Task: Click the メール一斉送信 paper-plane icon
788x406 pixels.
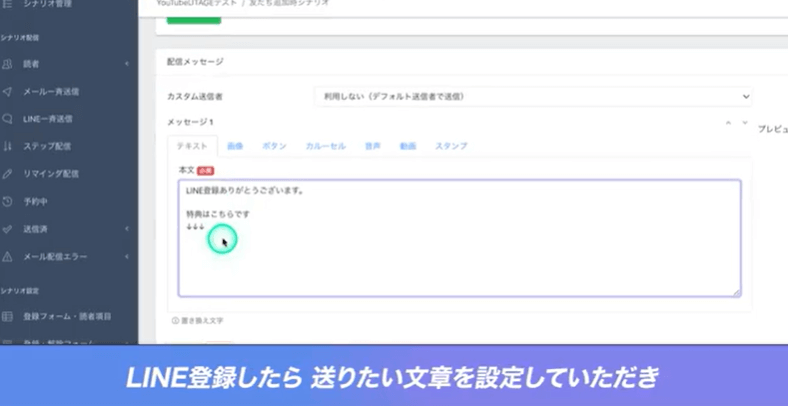Action: click(8, 91)
